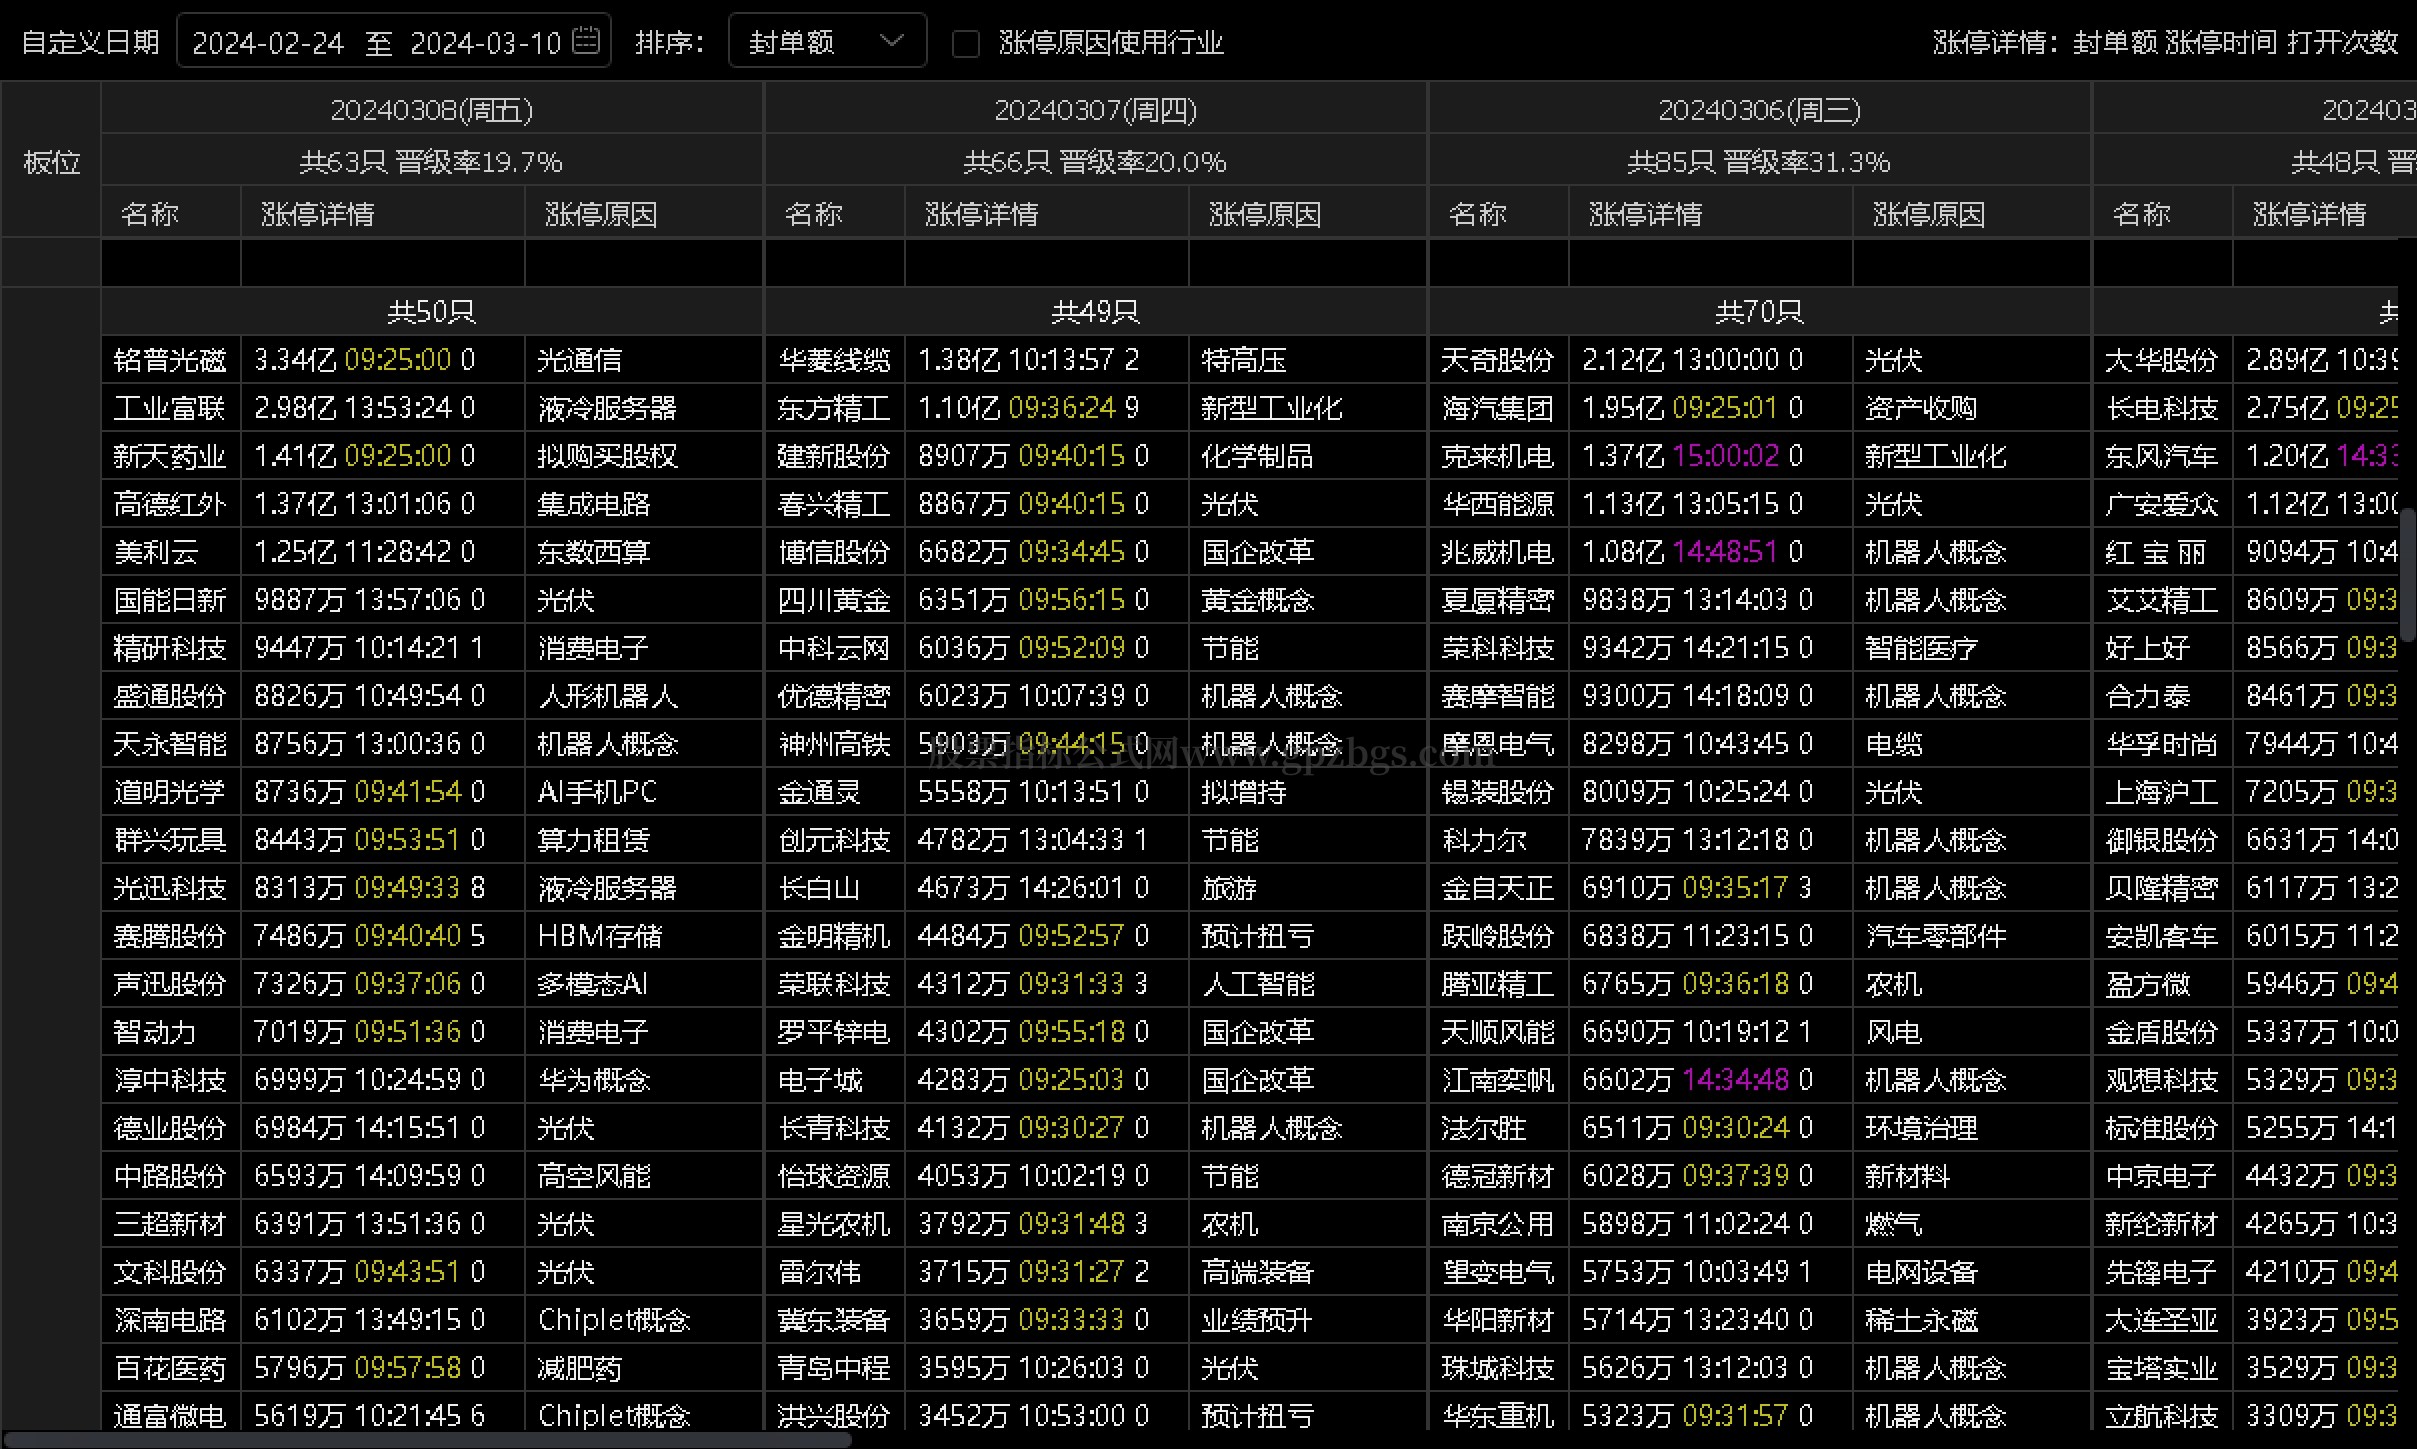Image resolution: width=2417 pixels, height=1449 pixels.
Task: Click 共50只 group header
Action: (x=432, y=312)
